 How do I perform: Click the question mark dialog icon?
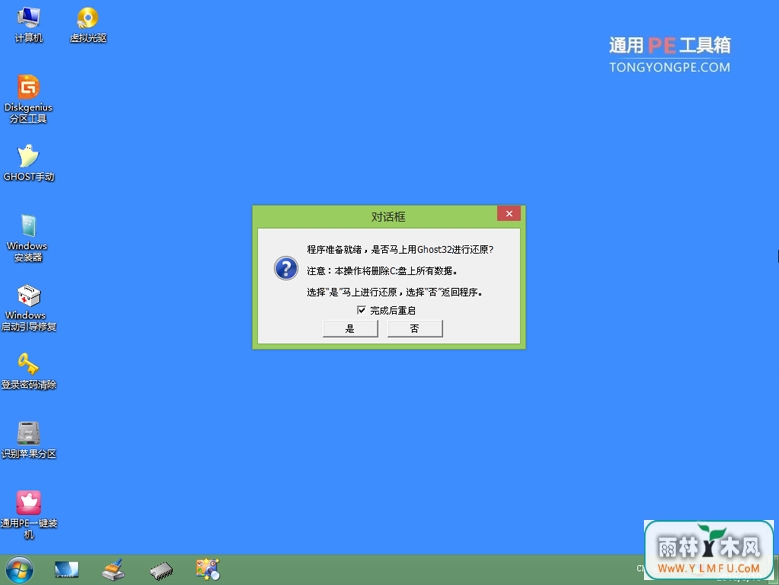286,268
